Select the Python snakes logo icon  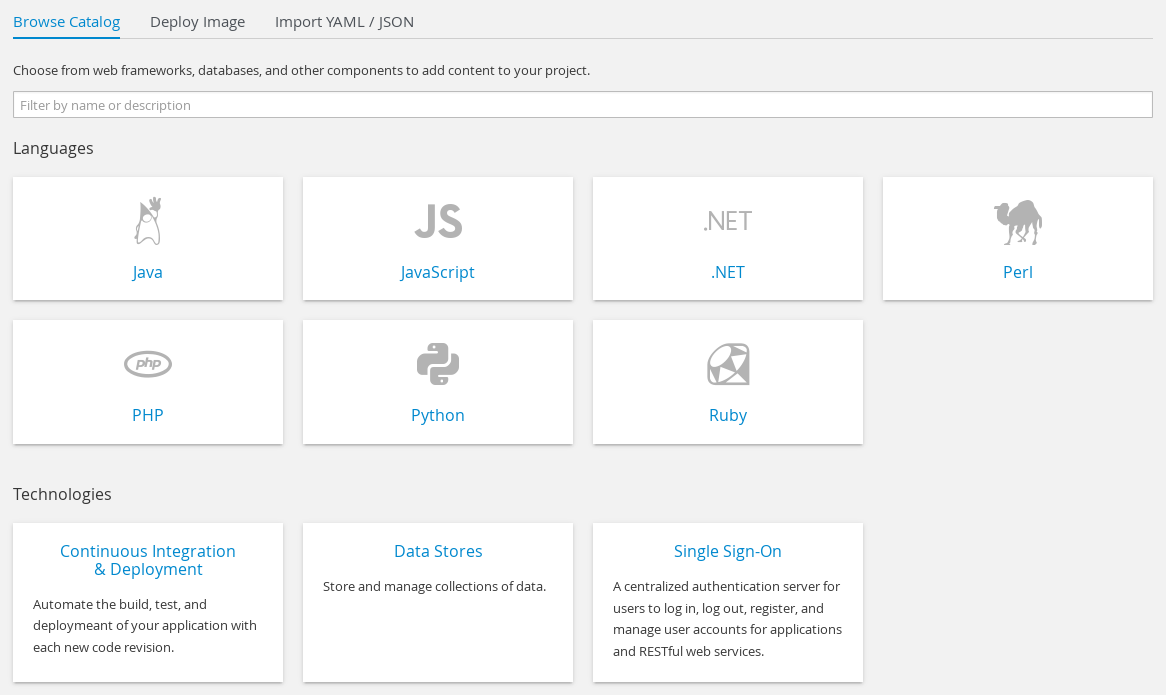(438, 364)
